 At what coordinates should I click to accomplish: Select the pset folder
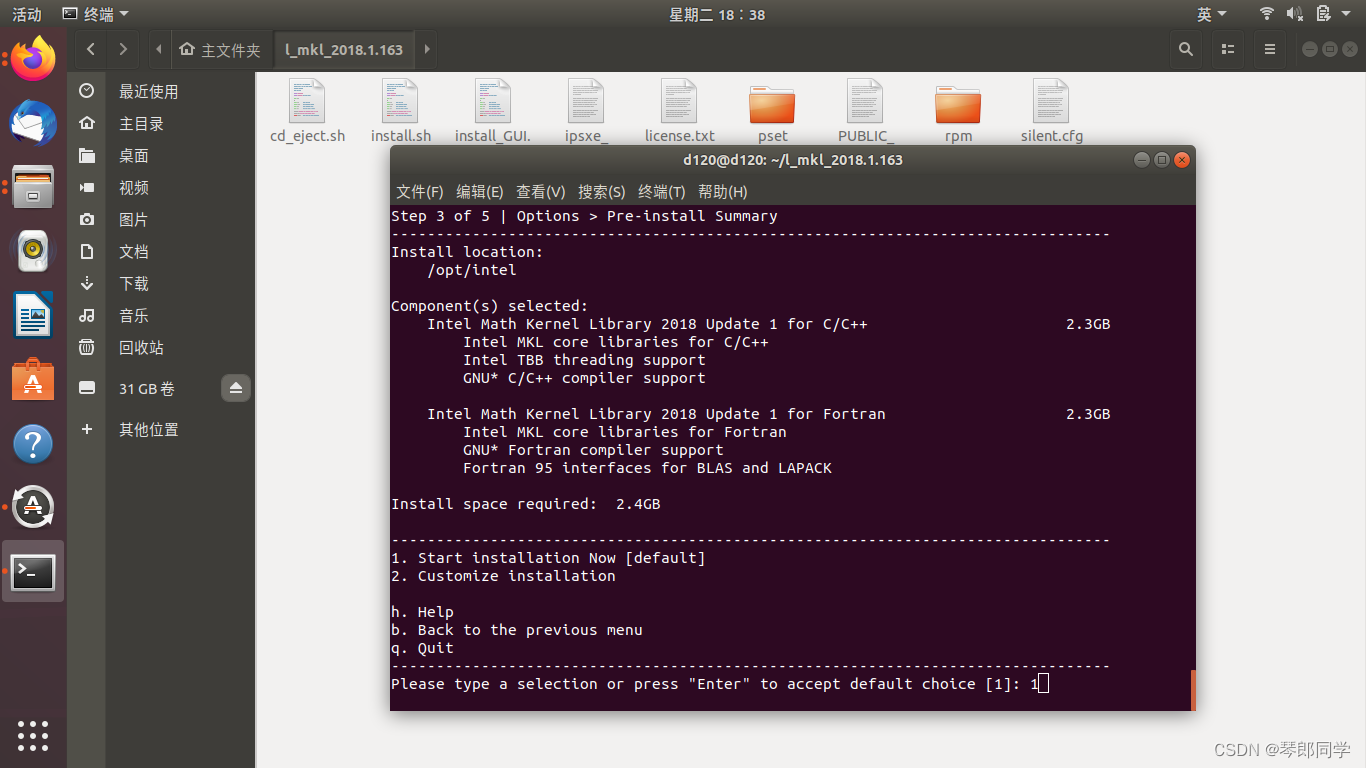tap(772, 103)
